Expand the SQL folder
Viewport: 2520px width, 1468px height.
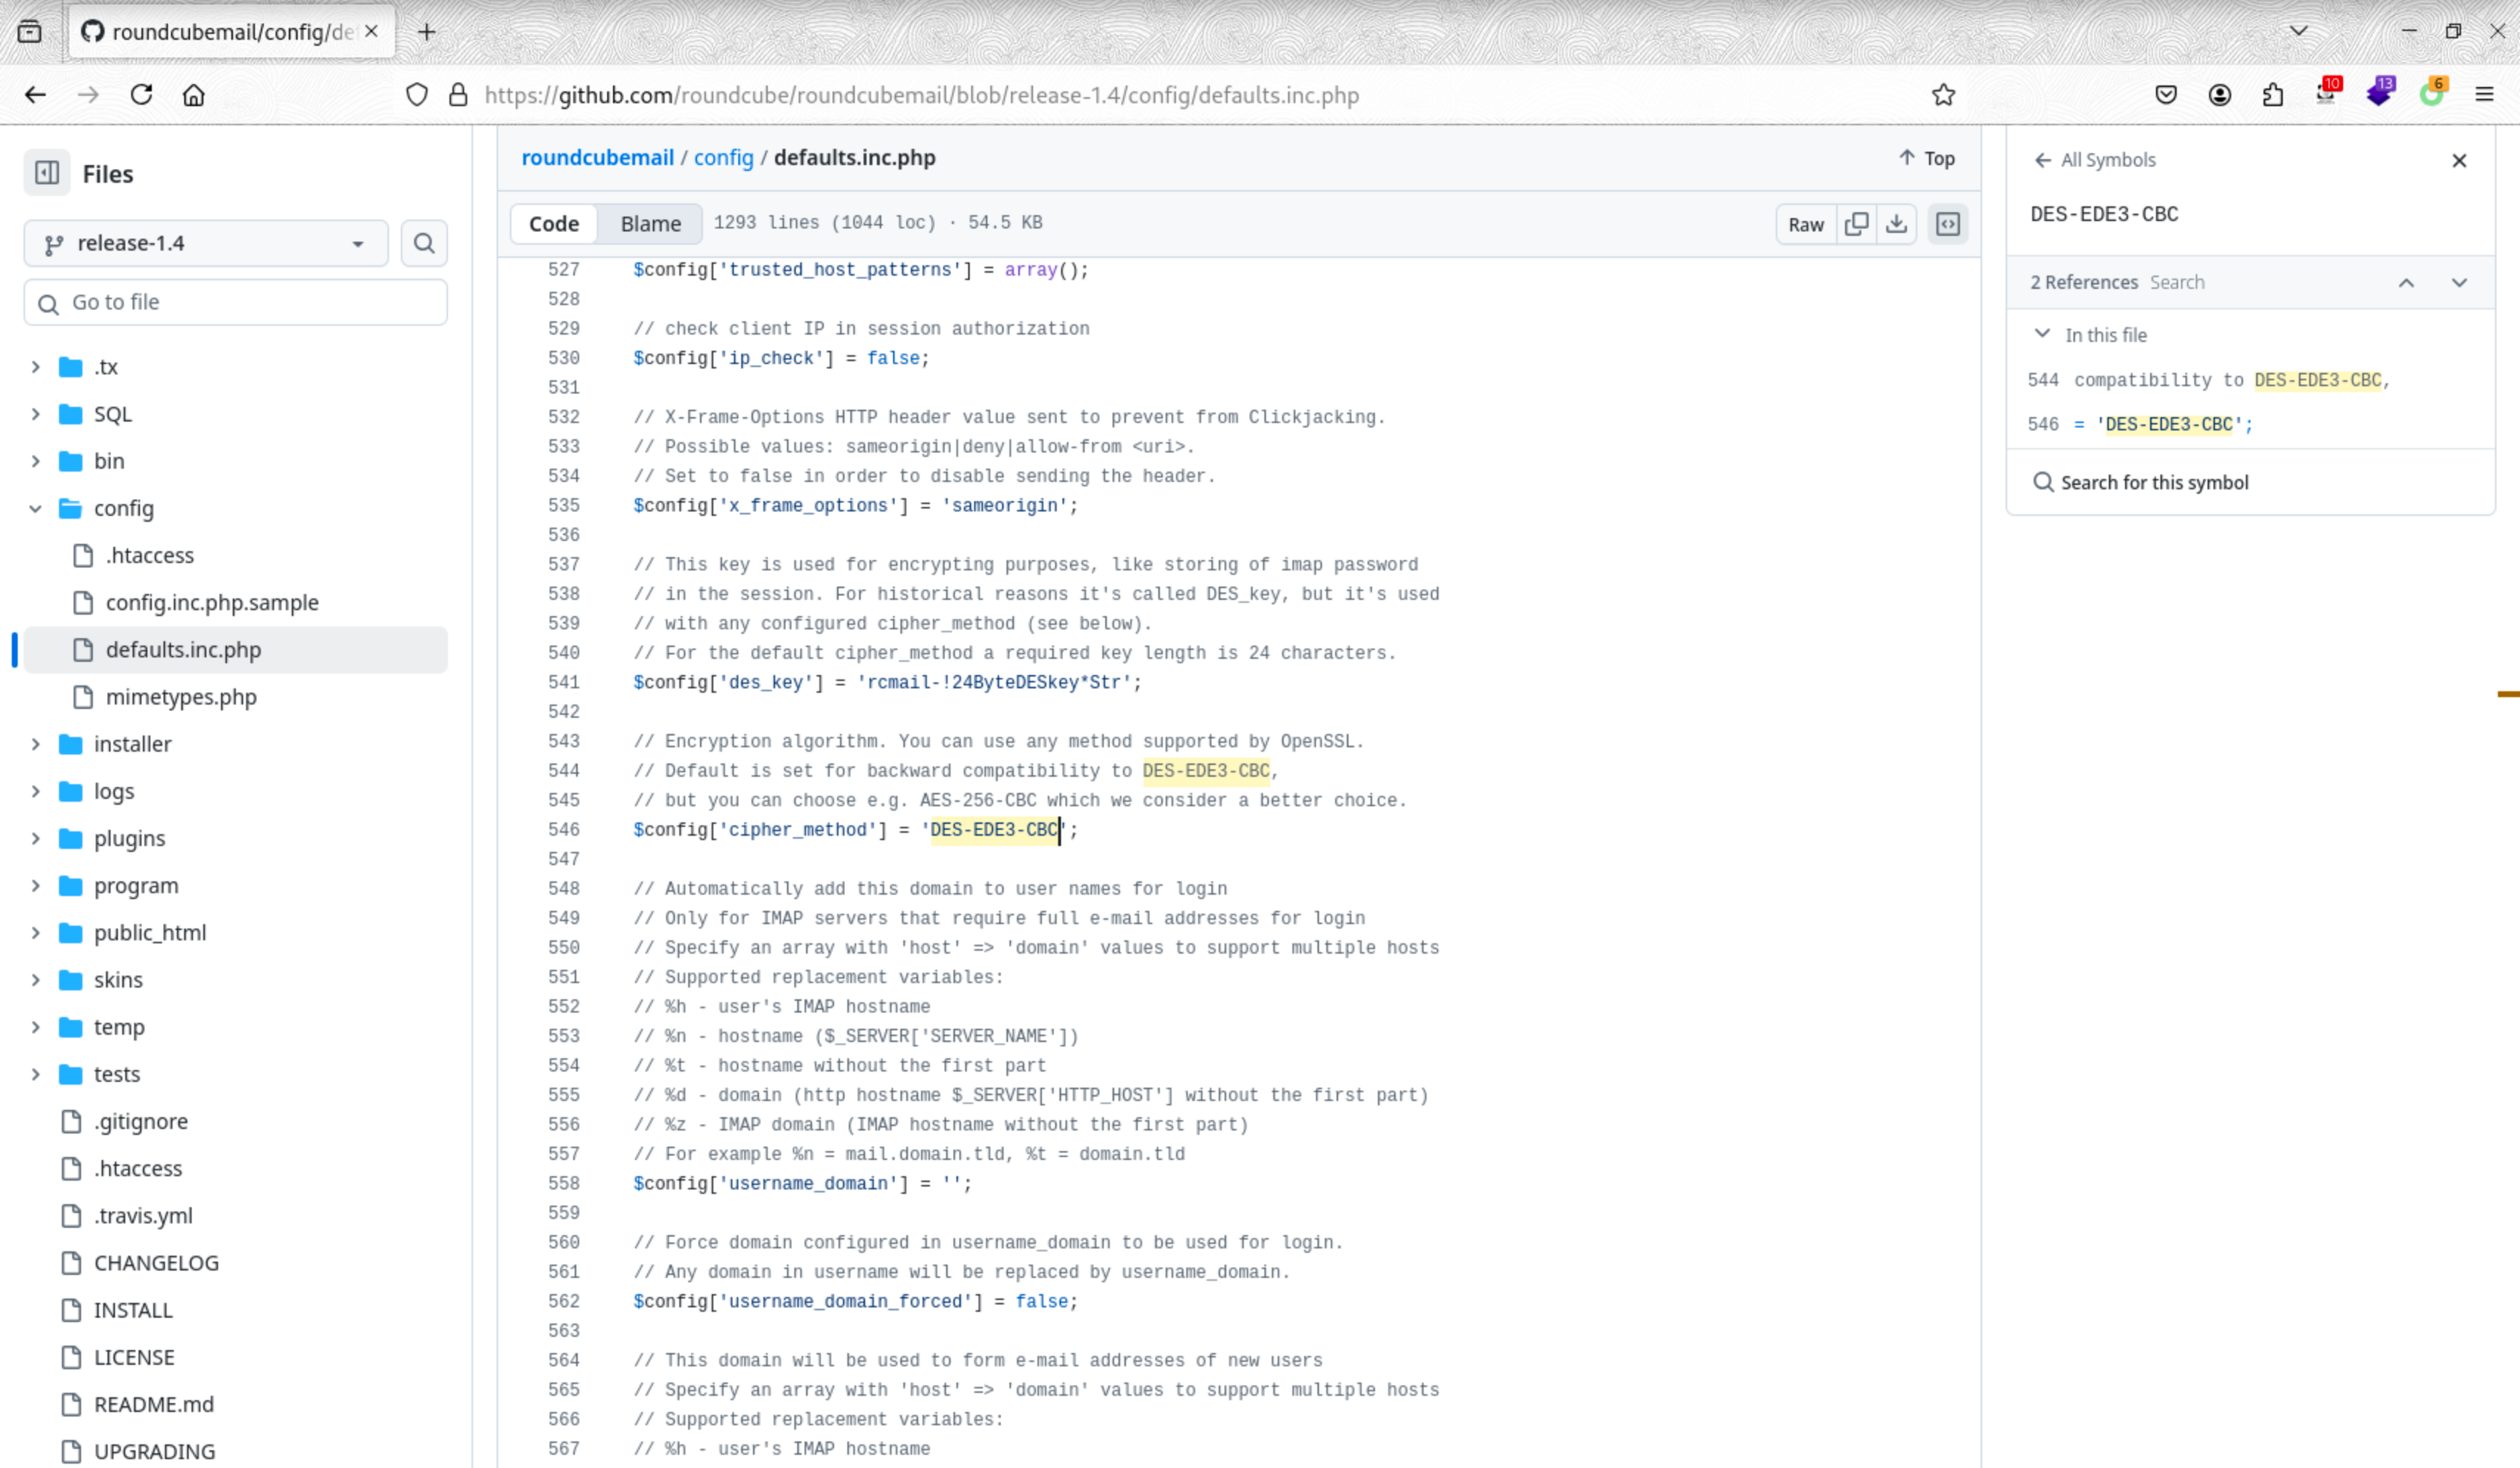pos(36,414)
